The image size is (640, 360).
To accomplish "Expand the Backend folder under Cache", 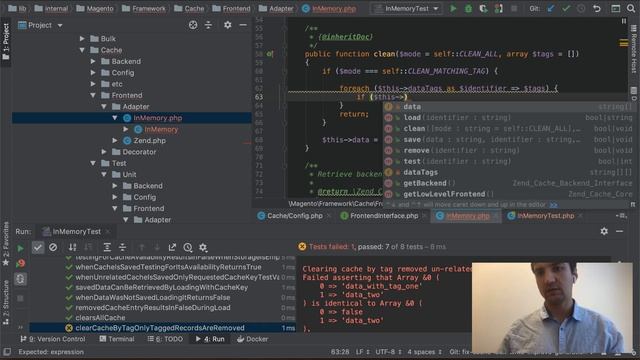I will 93,61.
